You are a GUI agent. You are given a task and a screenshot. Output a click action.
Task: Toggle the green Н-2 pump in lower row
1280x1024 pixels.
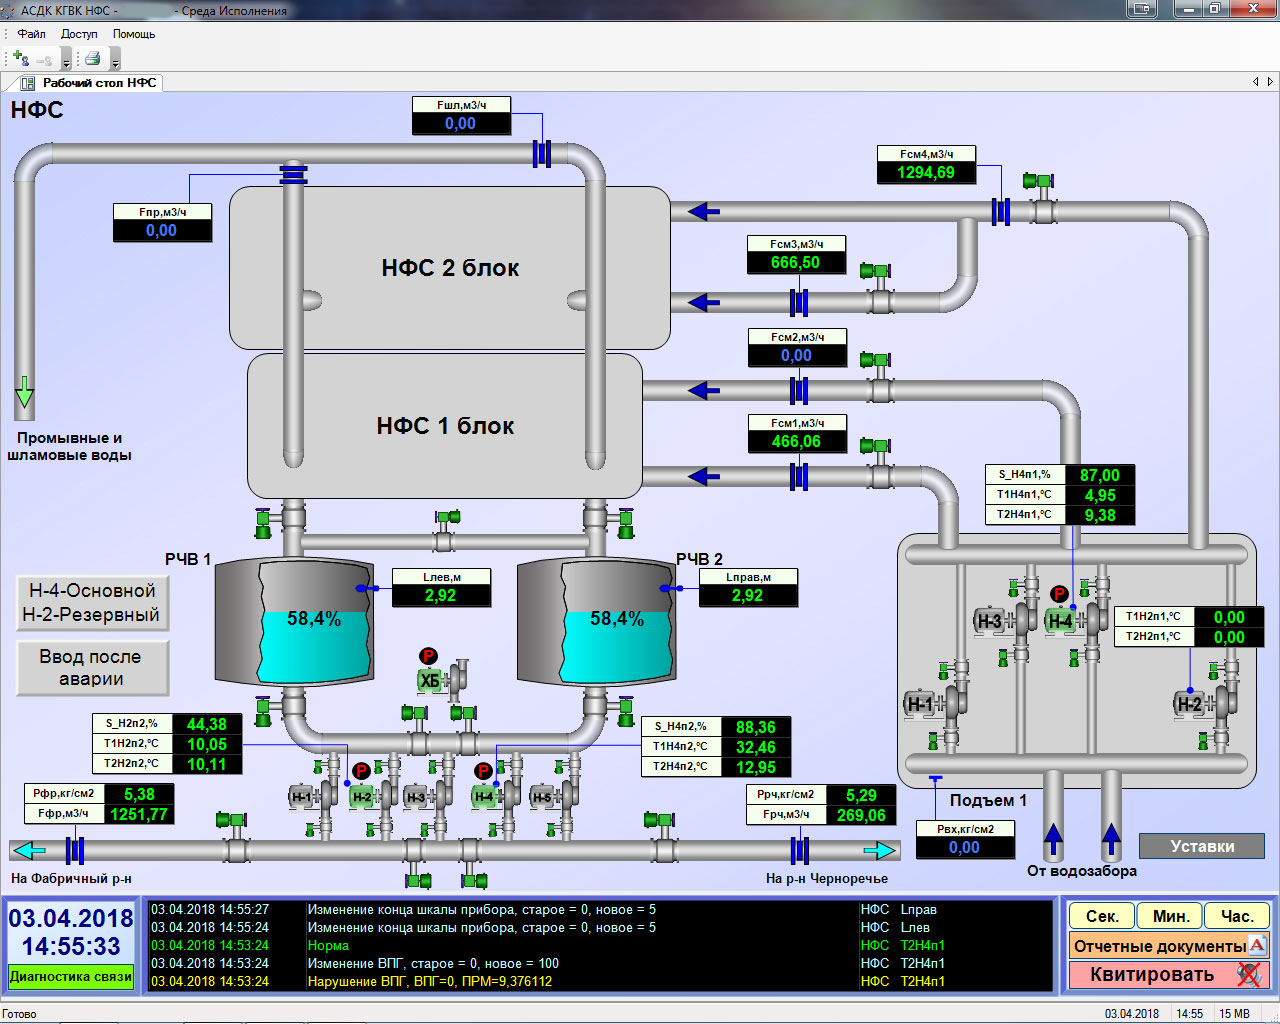(361, 797)
